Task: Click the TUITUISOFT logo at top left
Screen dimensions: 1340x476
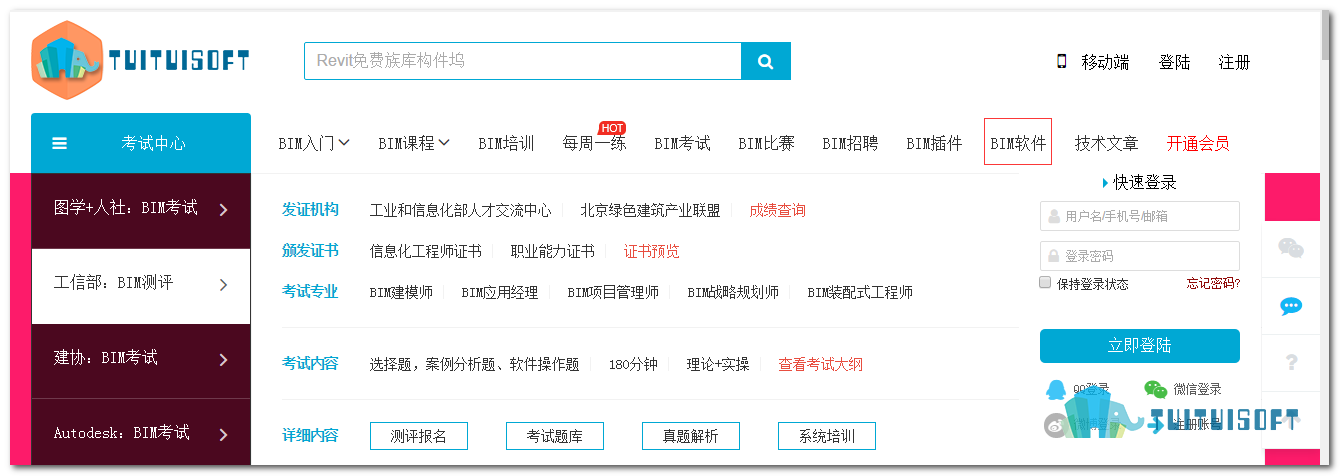Action: pos(140,60)
